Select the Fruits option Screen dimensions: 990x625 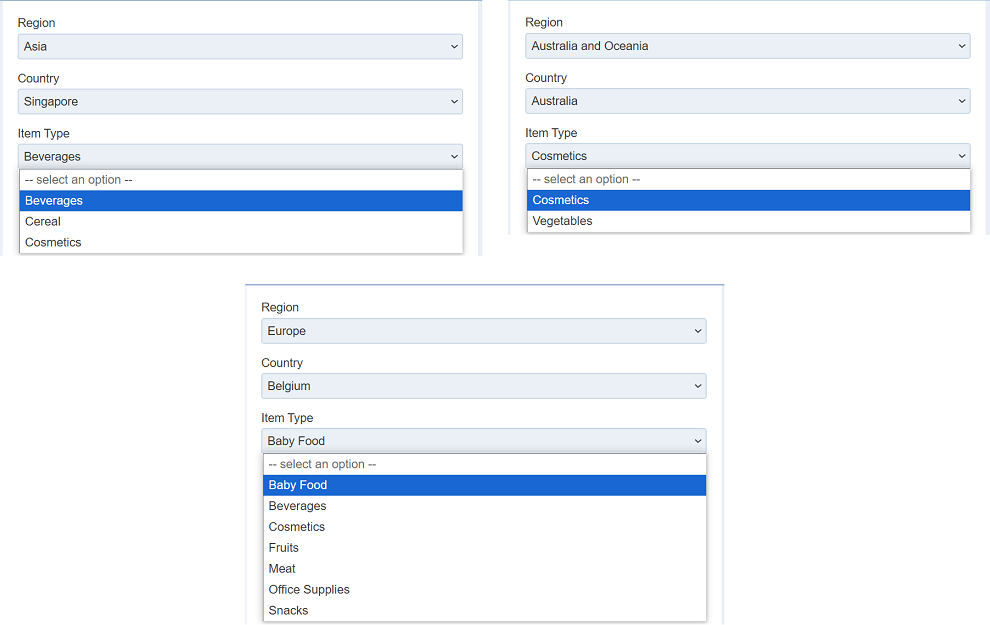point(284,548)
